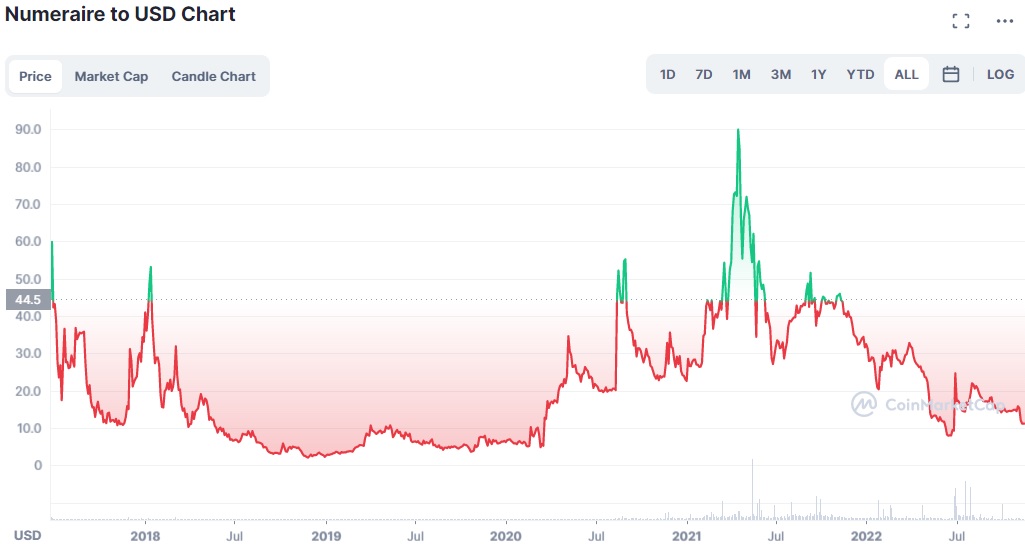Click the 90.0 y-axis label
Screen dimensions: 1025x547
[28, 129]
